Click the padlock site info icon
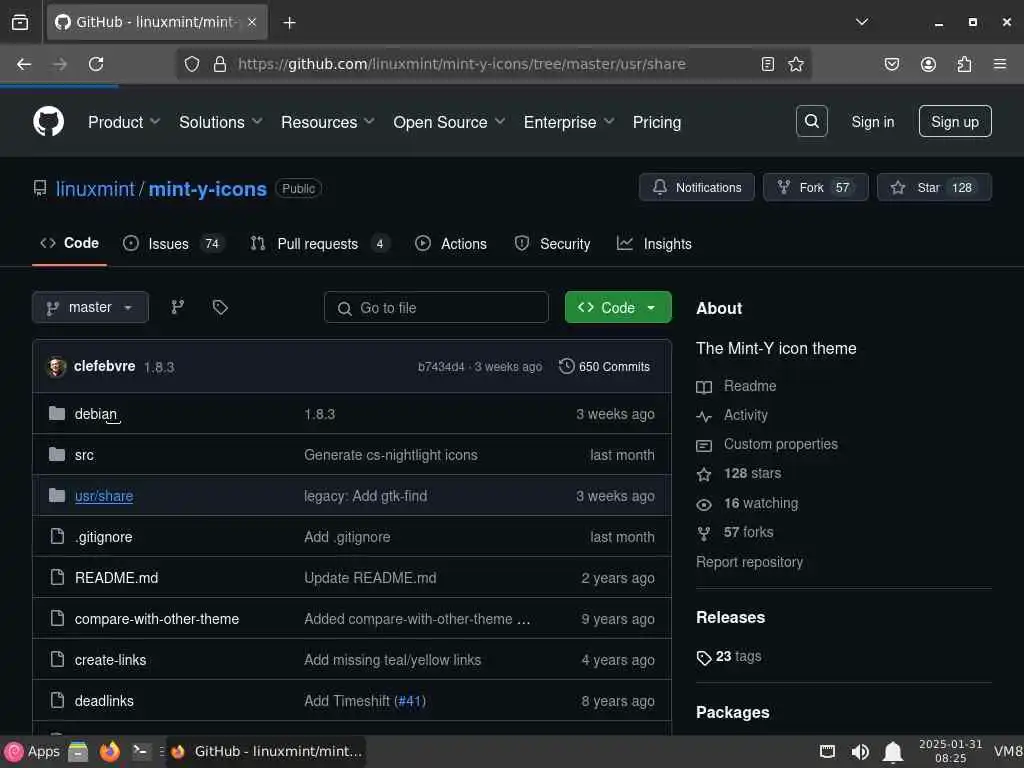 tap(220, 64)
